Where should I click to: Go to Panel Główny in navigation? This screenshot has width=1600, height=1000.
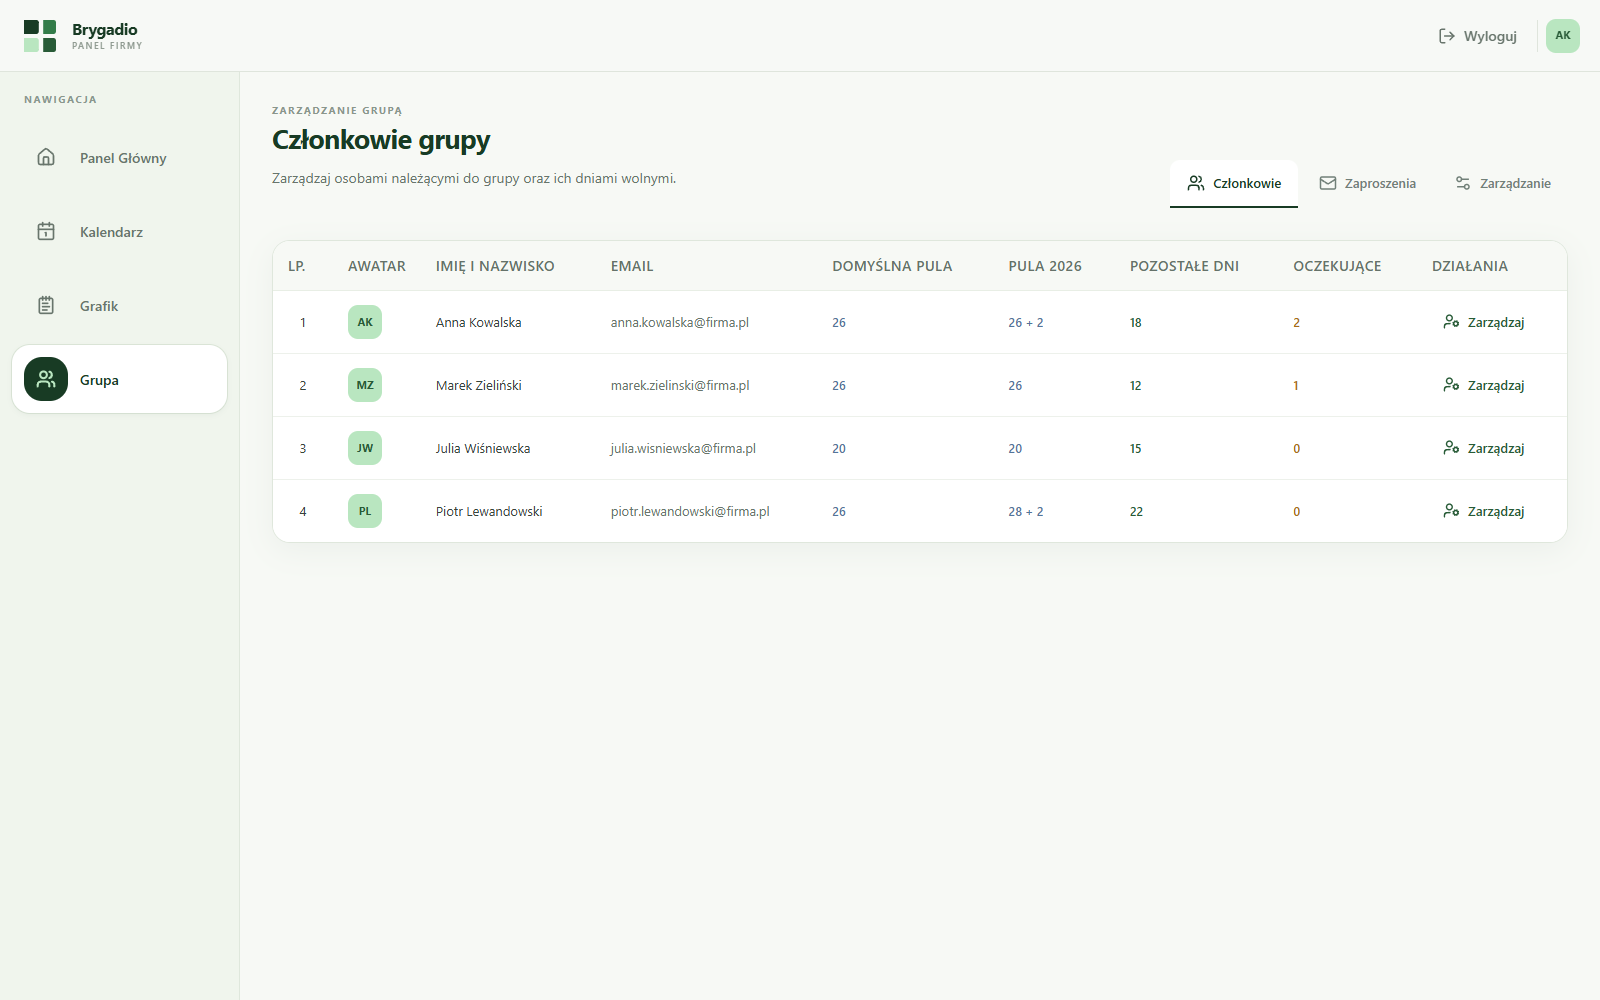pos(120,158)
